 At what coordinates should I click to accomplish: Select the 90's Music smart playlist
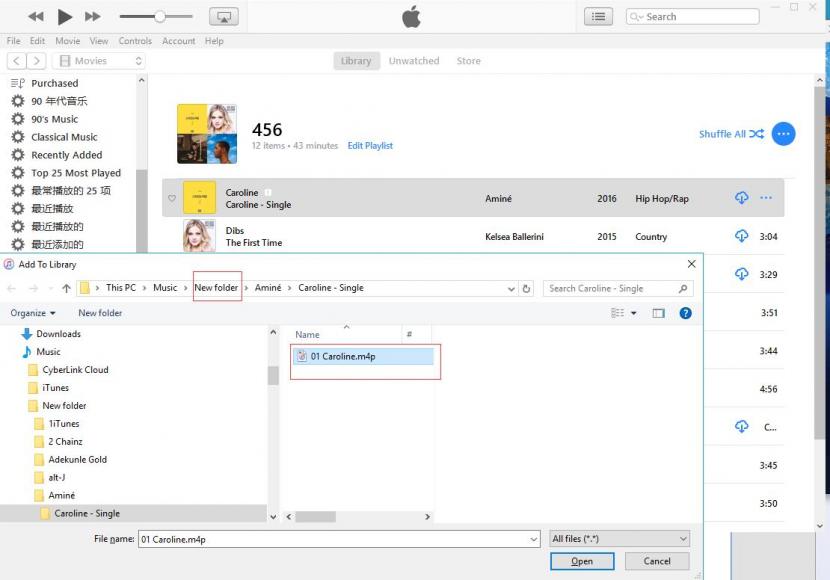(x=55, y=119)
